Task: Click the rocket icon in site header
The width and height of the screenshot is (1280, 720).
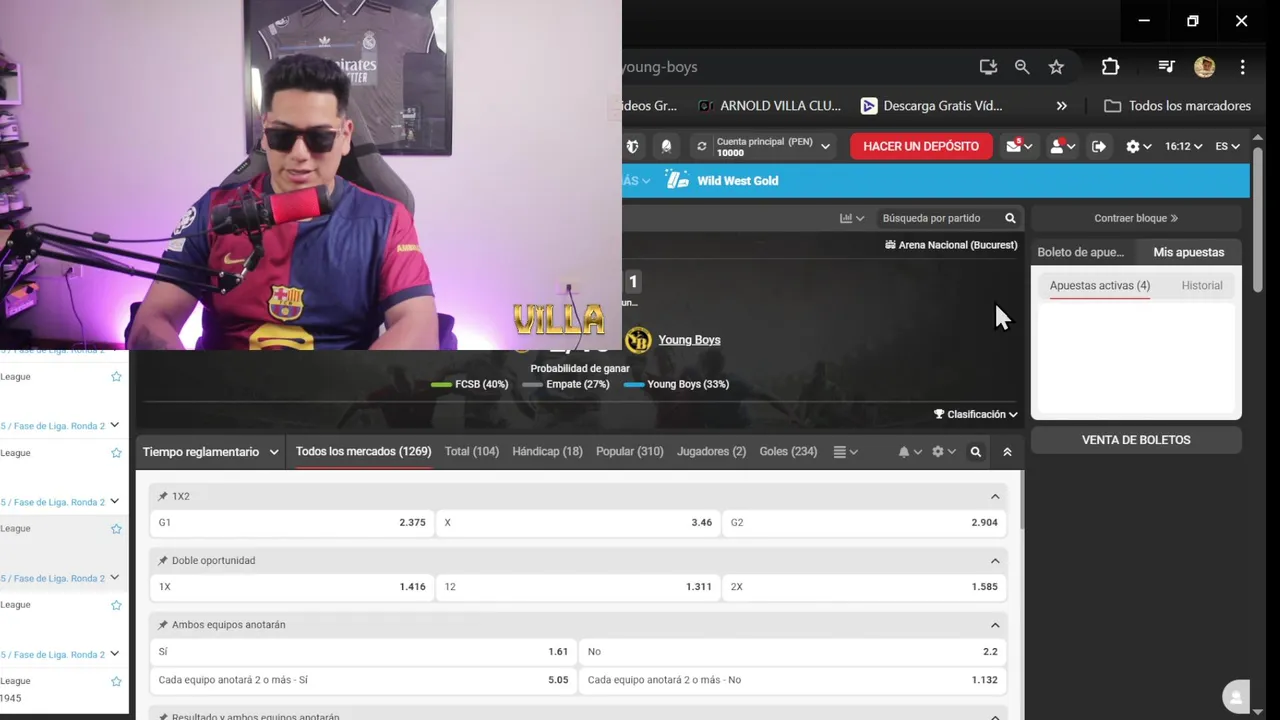Action: click(x=666, y=146)
